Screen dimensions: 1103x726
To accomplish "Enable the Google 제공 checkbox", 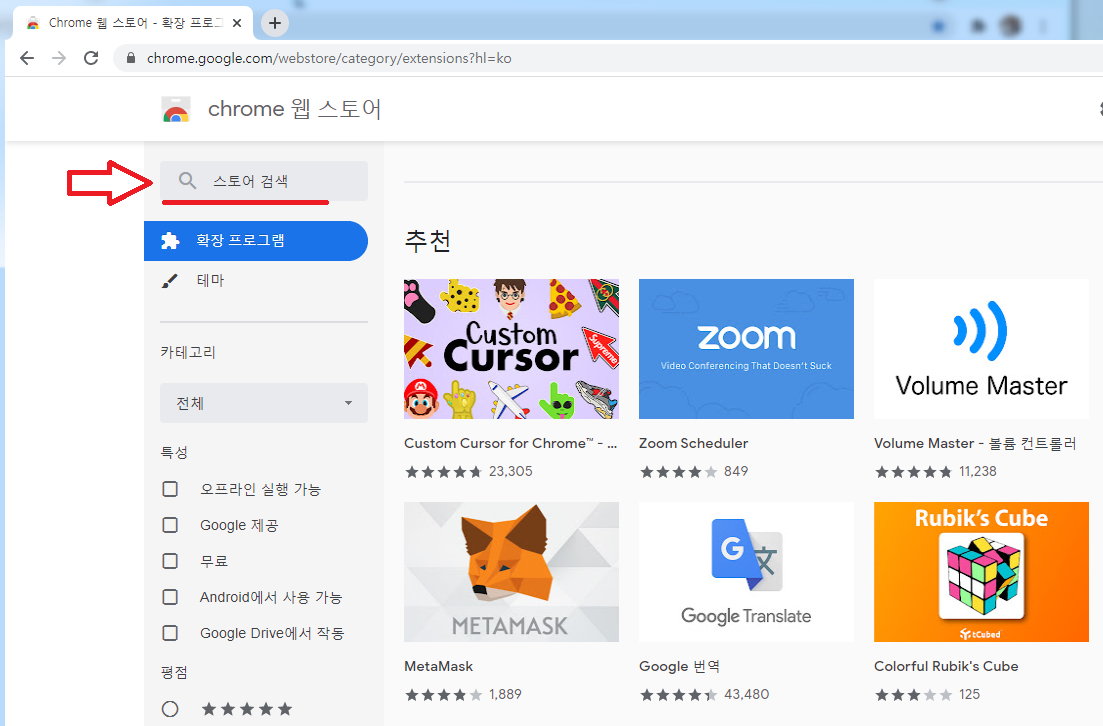I will click(170, 525).
